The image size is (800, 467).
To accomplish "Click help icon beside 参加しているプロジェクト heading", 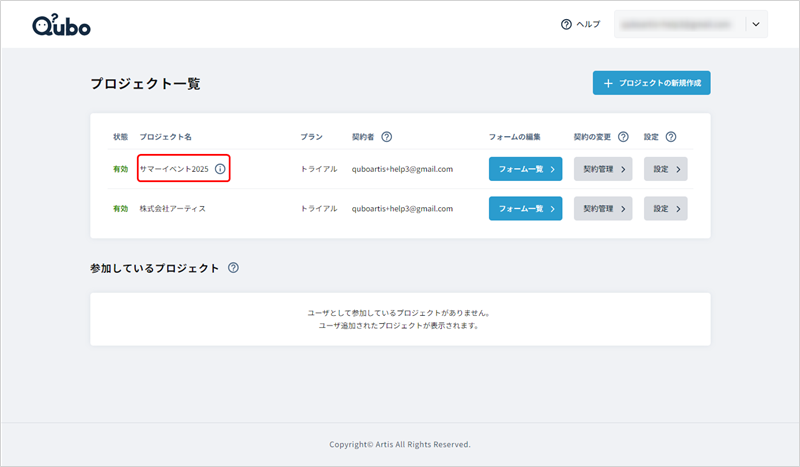I will [x=233, y=268].
